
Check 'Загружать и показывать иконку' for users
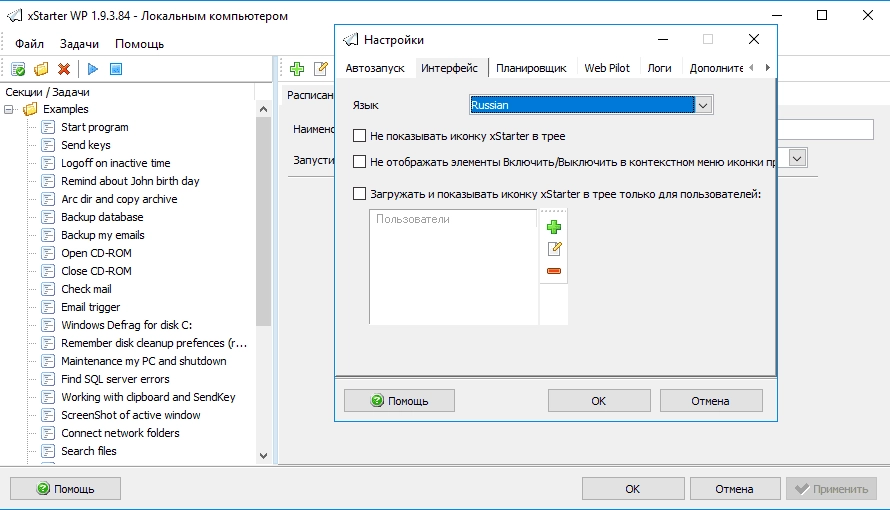359,194
